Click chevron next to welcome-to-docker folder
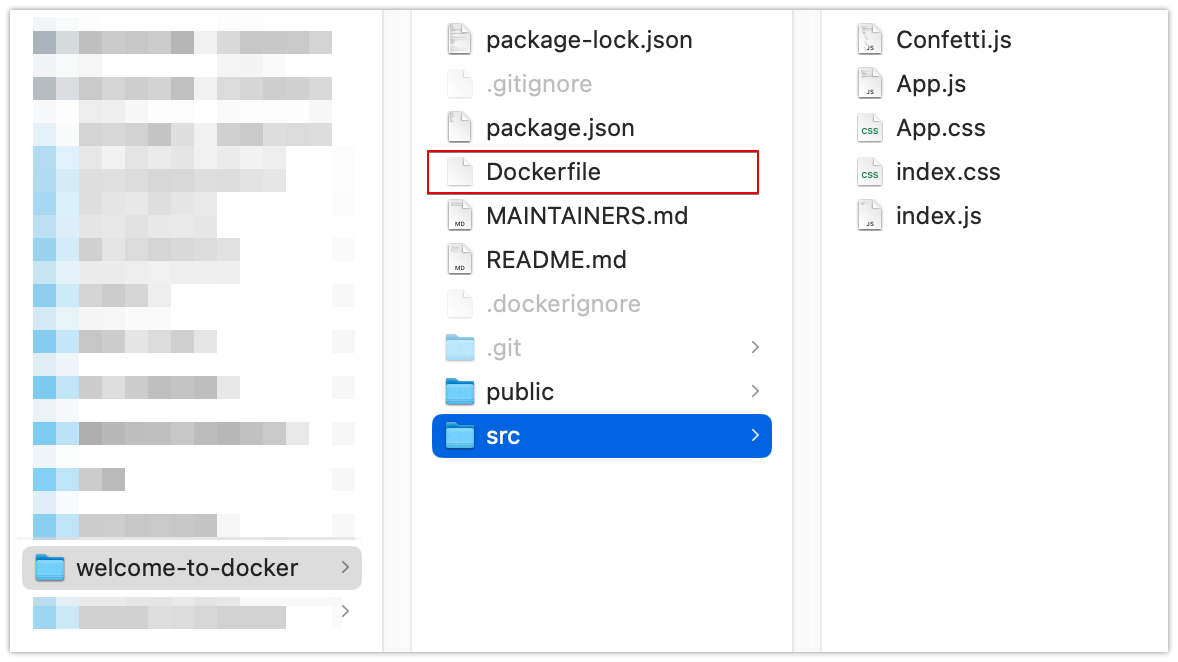Viewport: 1178px width, 662px height. pos(344,568)
